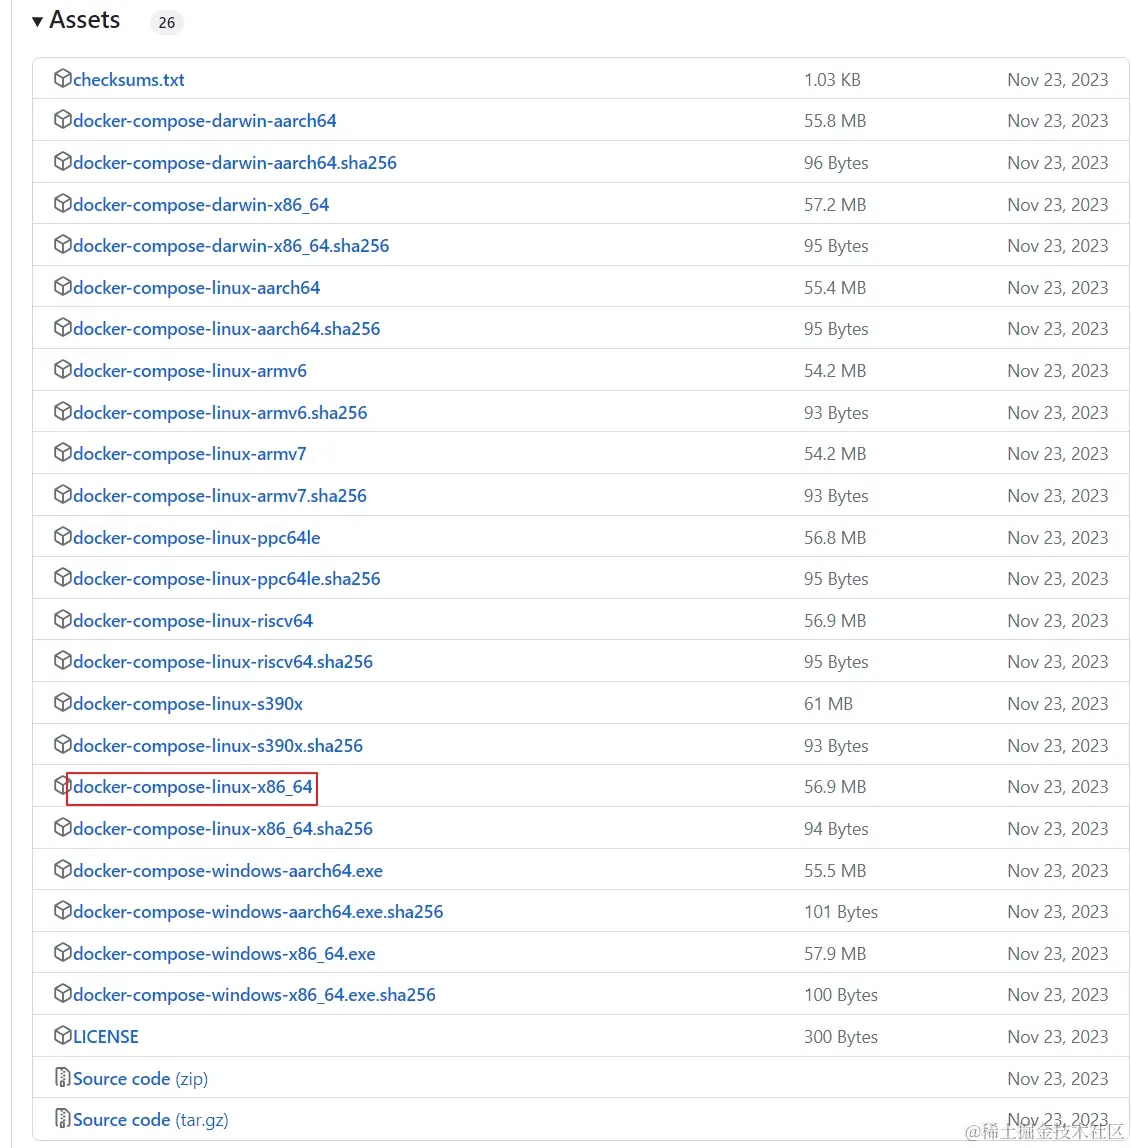This screenshot has height=1148, width=1131.
Task: Open docker-compose-windows-x86_64.exe.sha256 link
Action: [x=255, y=995]
